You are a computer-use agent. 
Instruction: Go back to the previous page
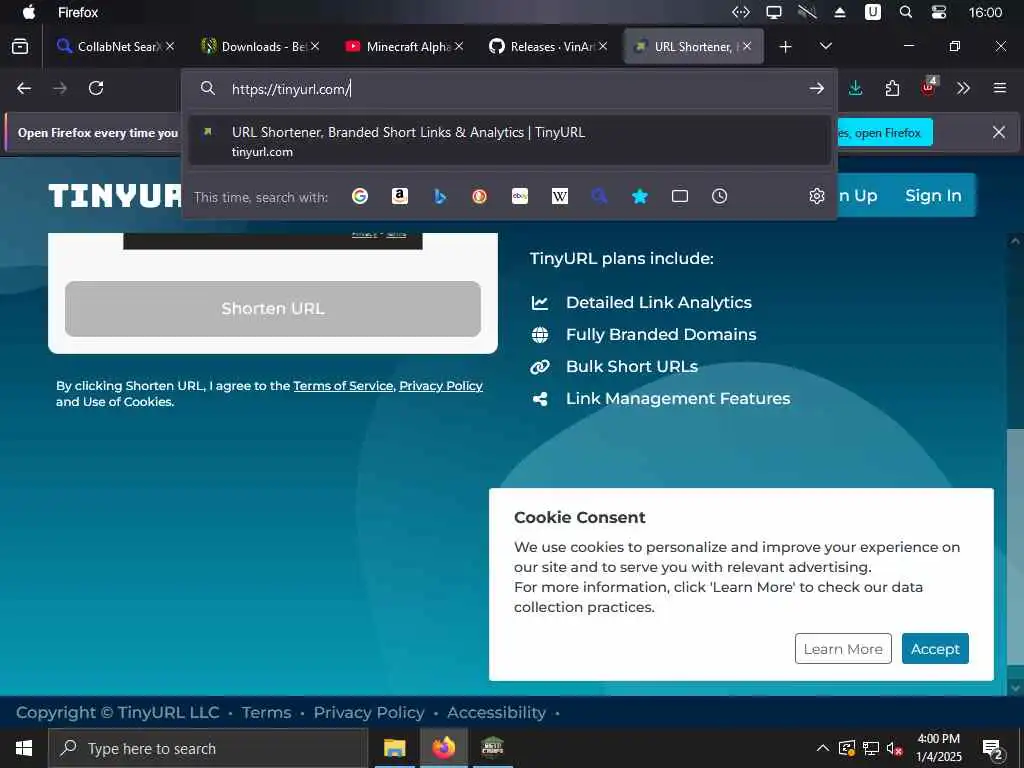24,88
